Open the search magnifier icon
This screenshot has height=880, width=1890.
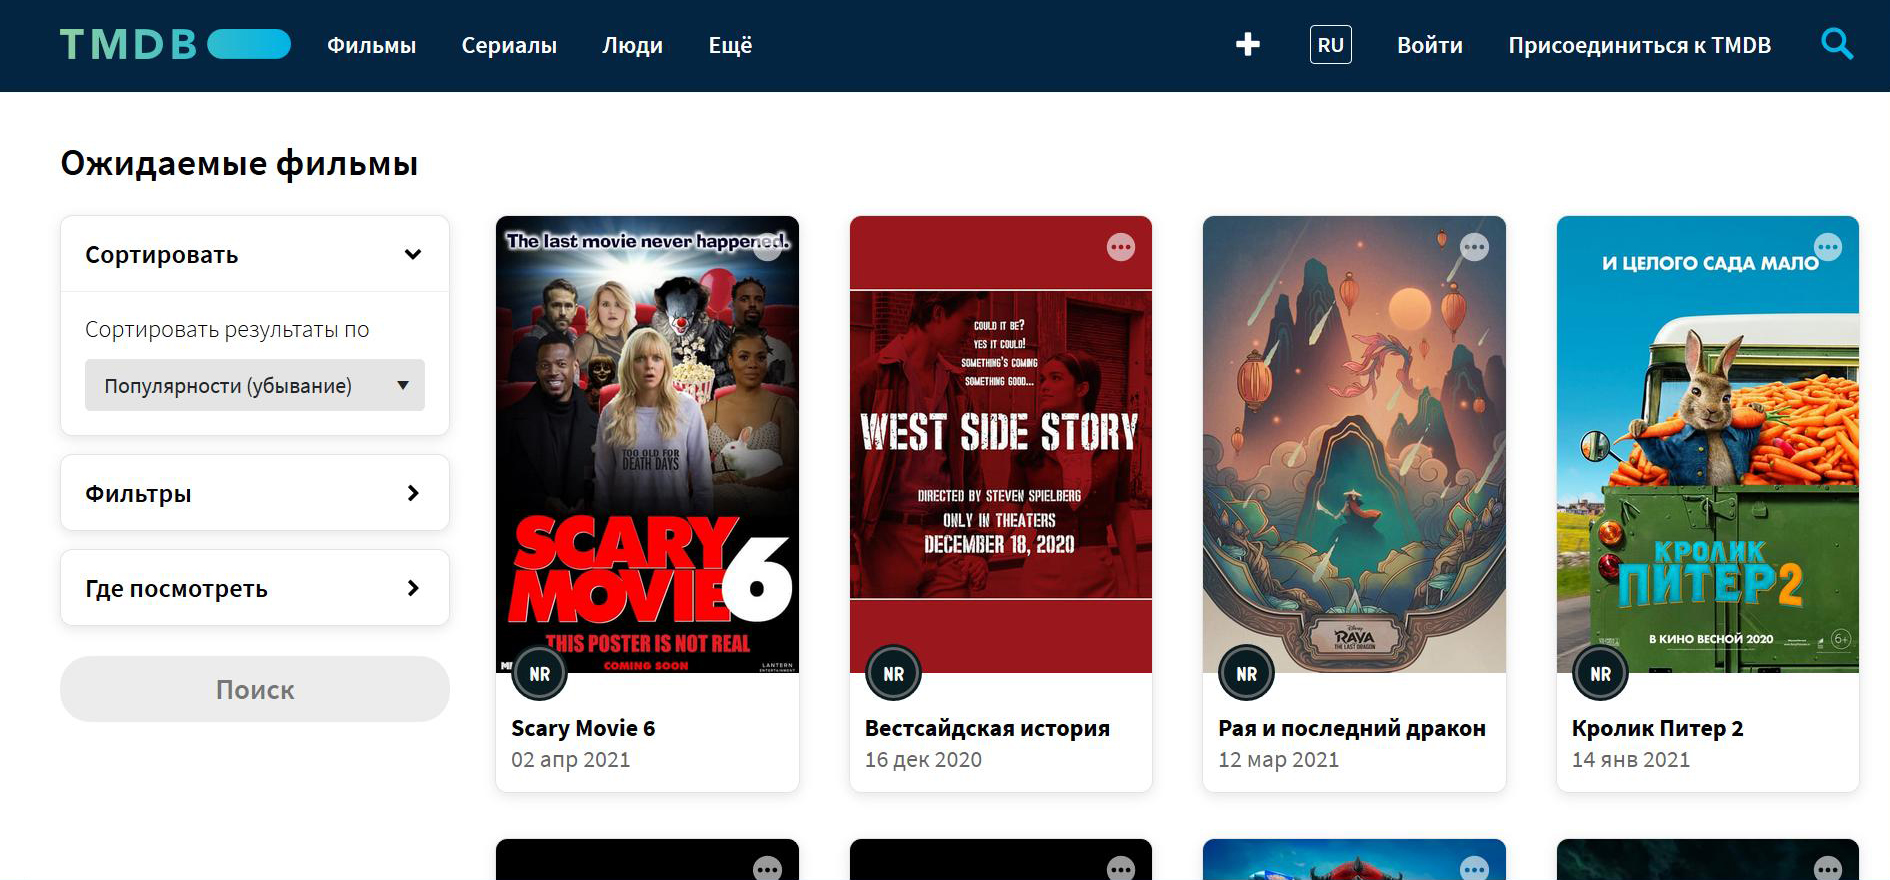(1836, 44)
